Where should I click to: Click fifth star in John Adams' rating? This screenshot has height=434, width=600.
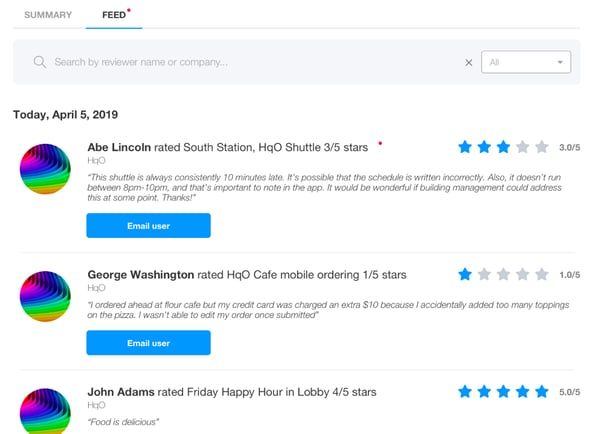point(541,392)
